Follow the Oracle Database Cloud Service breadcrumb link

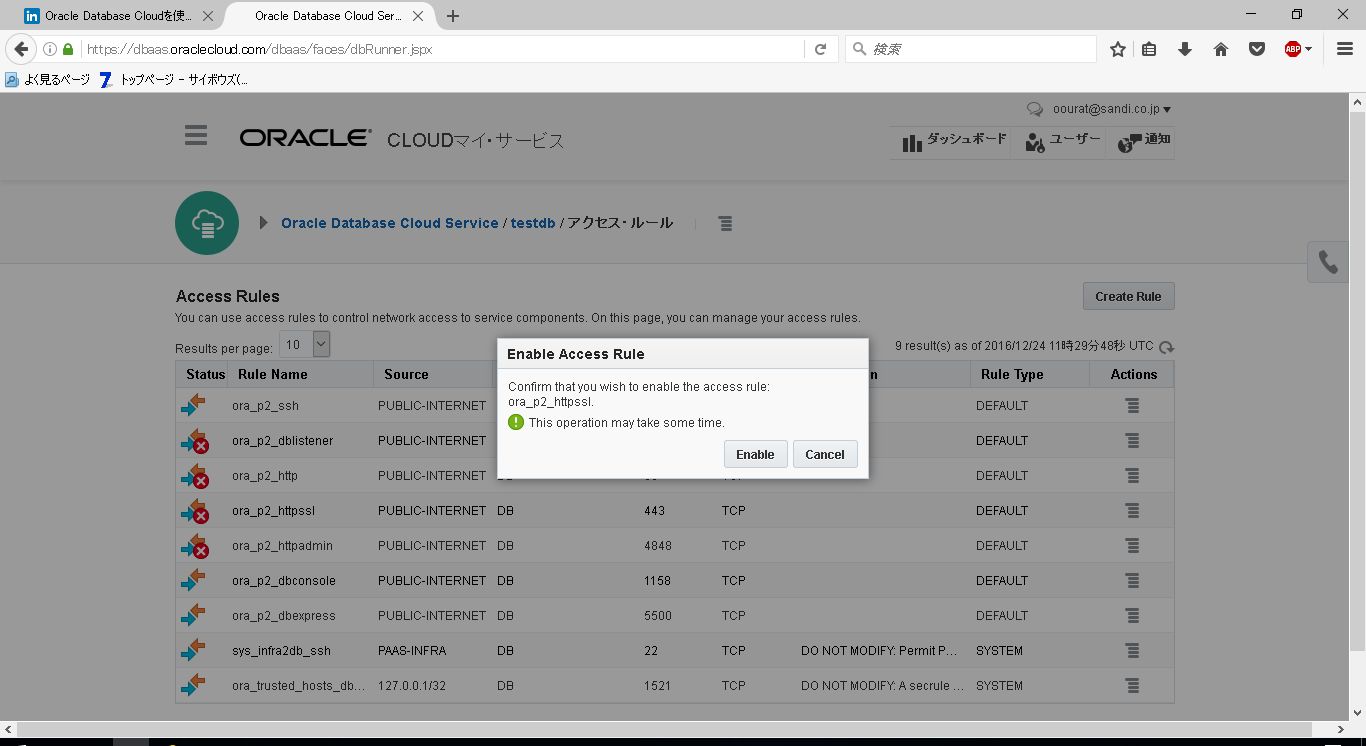coord(390,223)
